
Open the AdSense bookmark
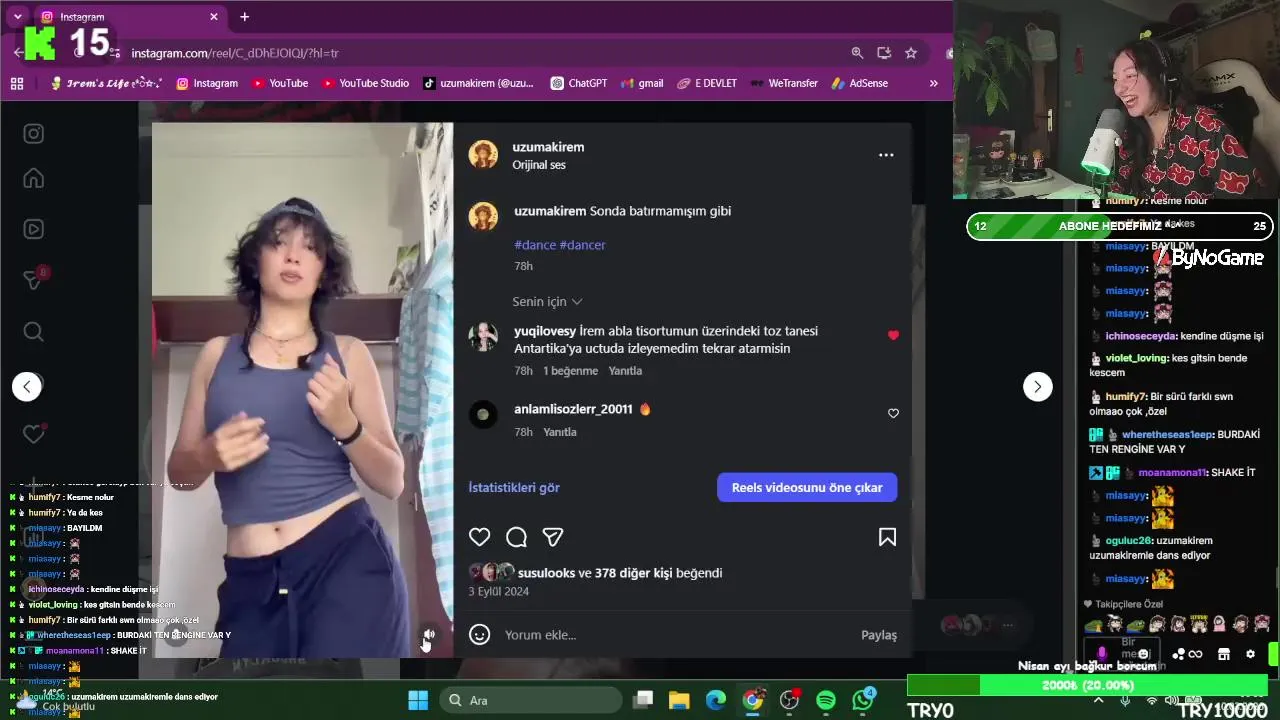pos(860,83)
